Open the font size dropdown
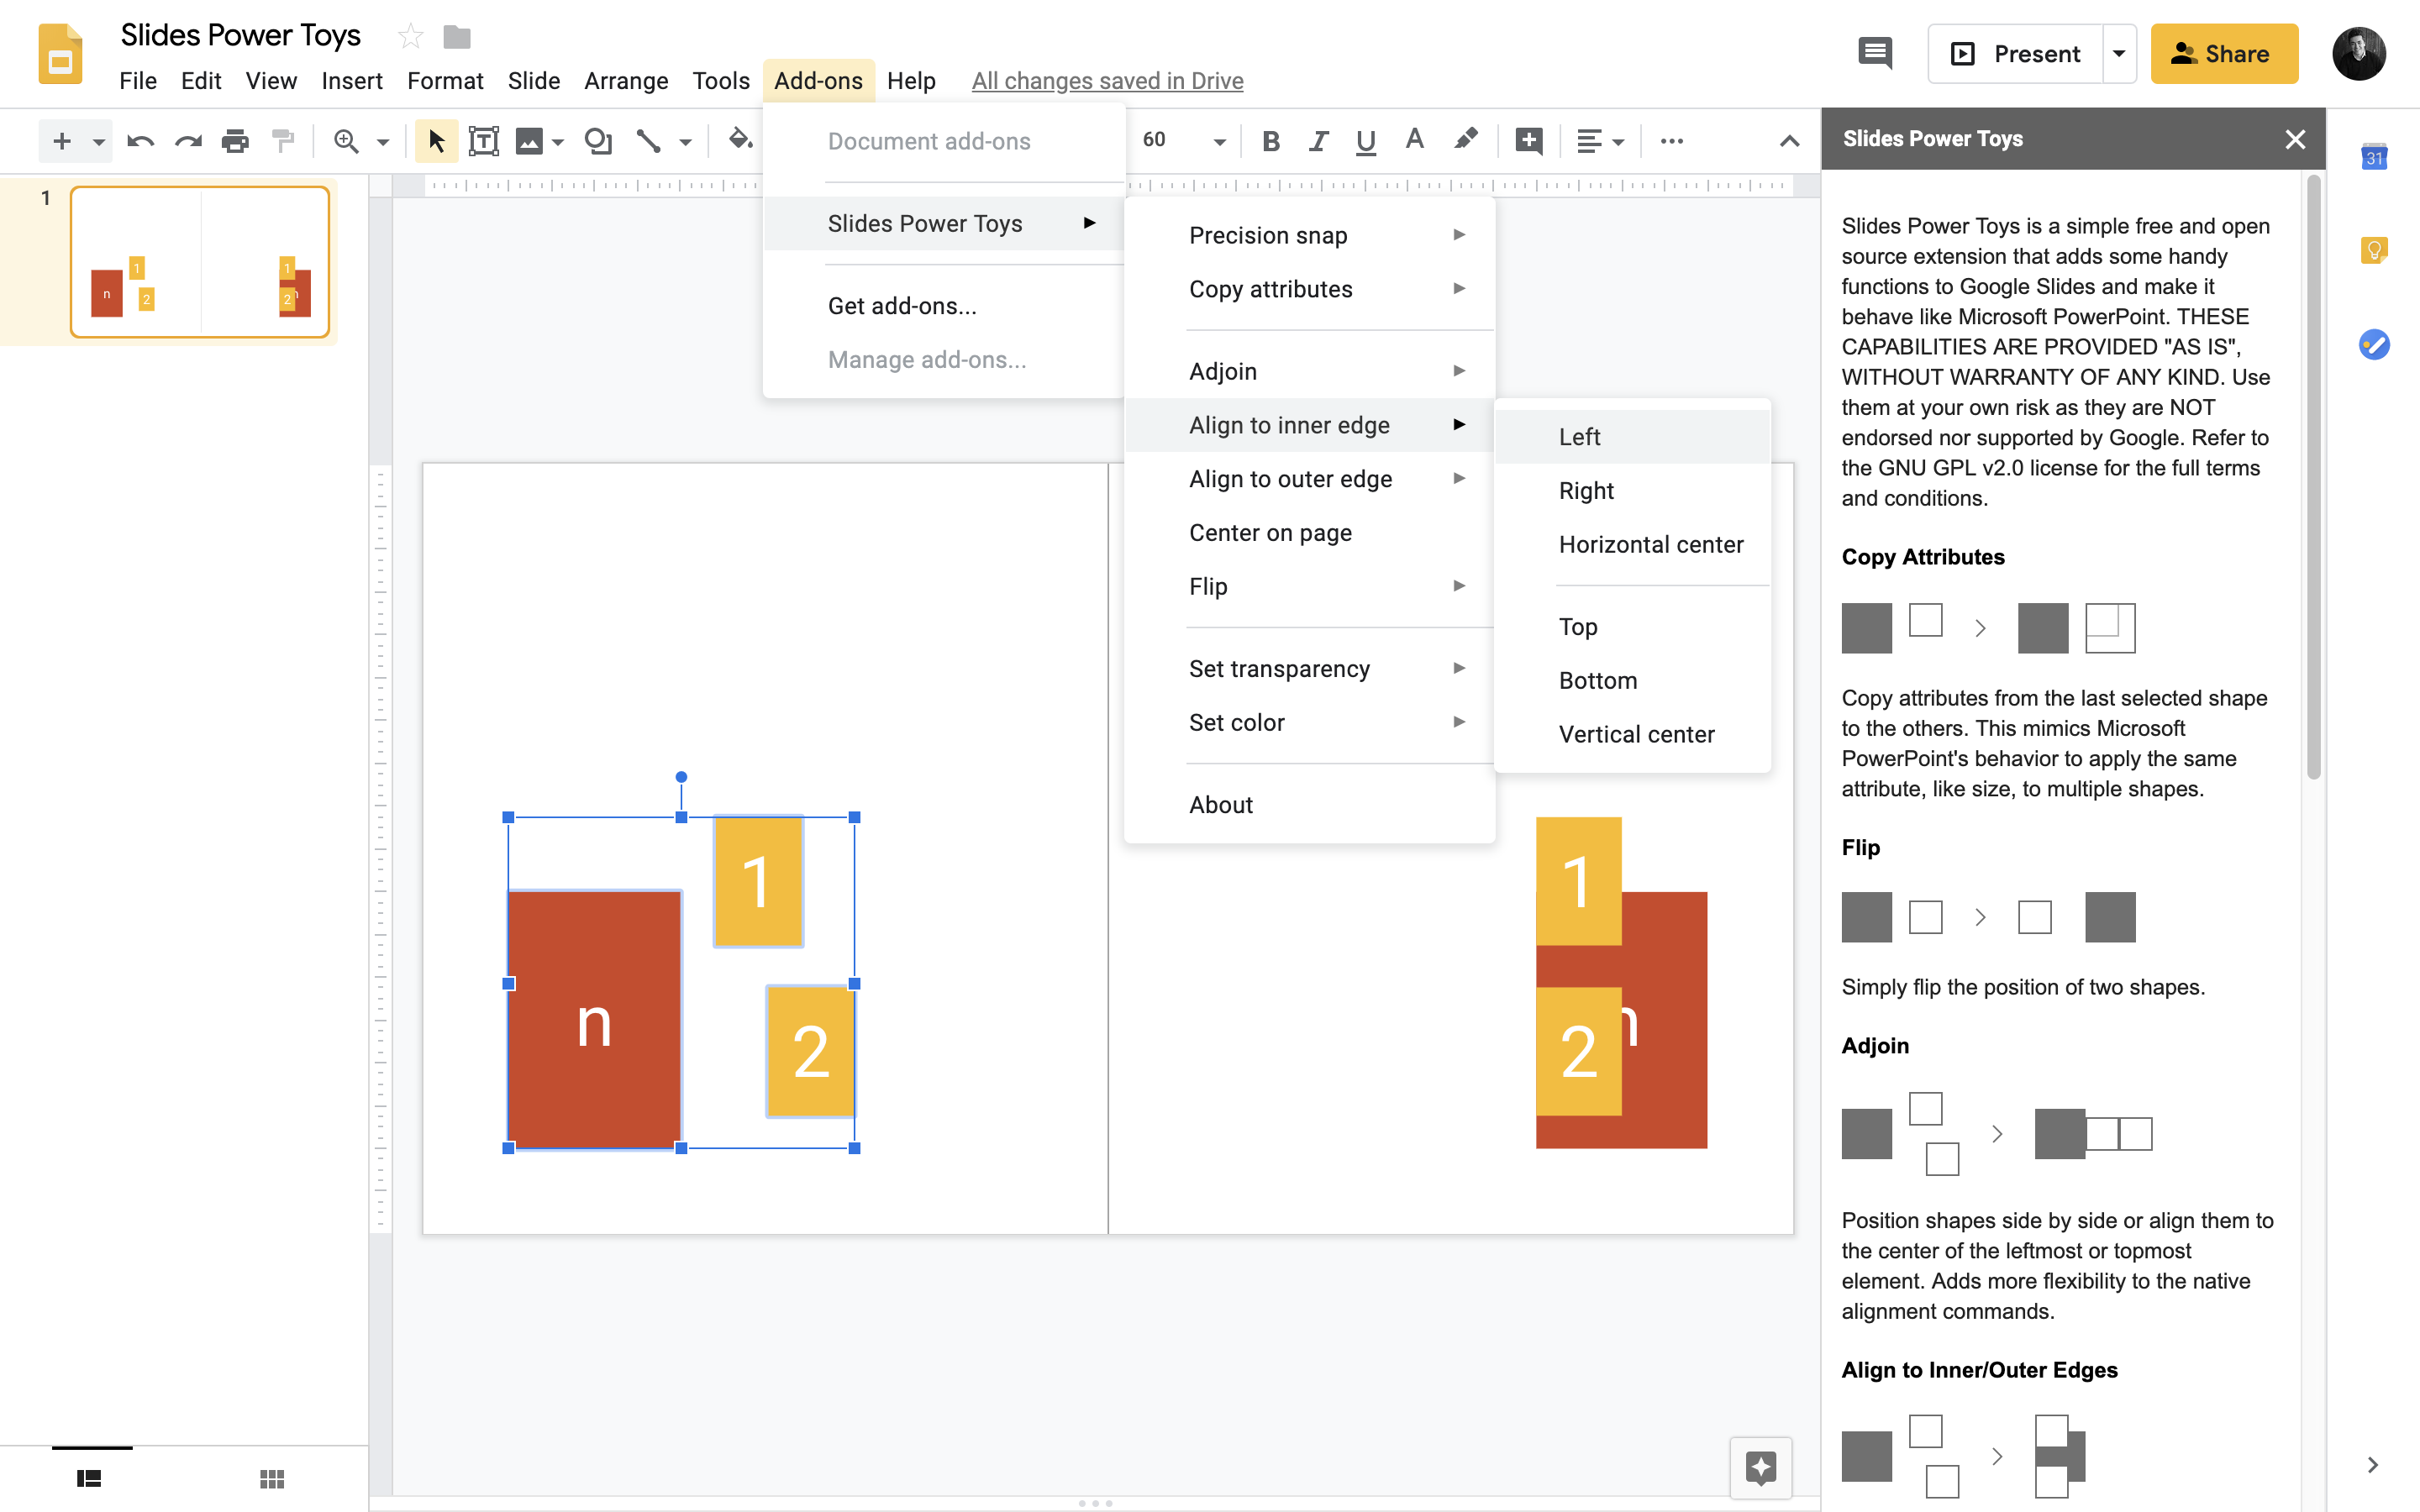2420x1512 pixels. (x=1219, y=141)
